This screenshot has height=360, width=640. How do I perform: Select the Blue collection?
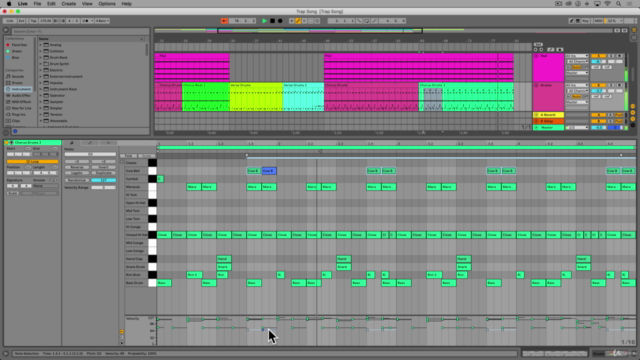(x=16, y=58)
